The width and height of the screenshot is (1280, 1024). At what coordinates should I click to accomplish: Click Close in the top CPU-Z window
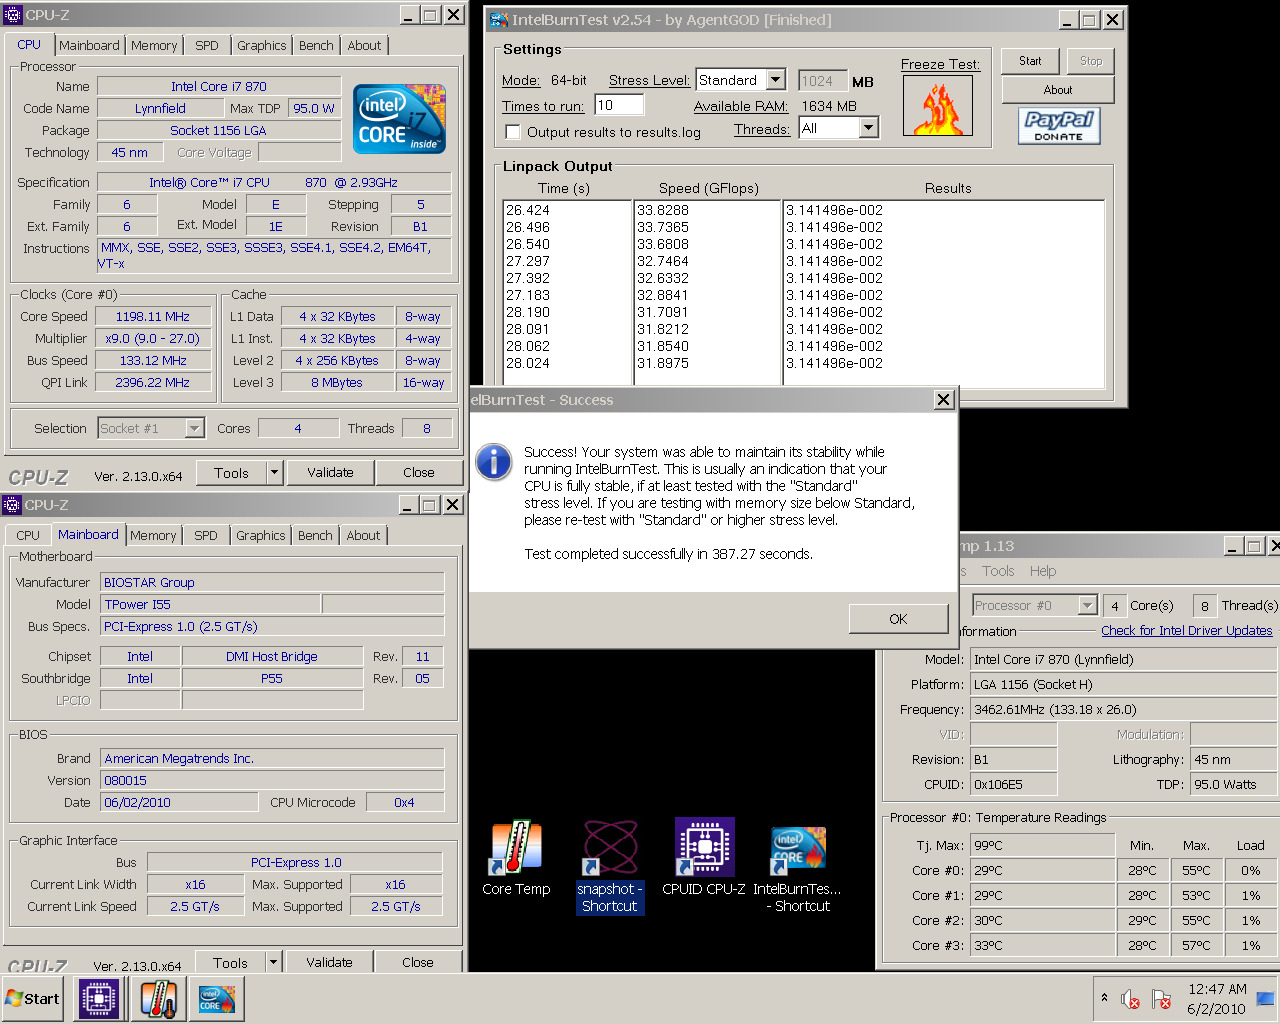pyautogui.click(x=419, y=473)
